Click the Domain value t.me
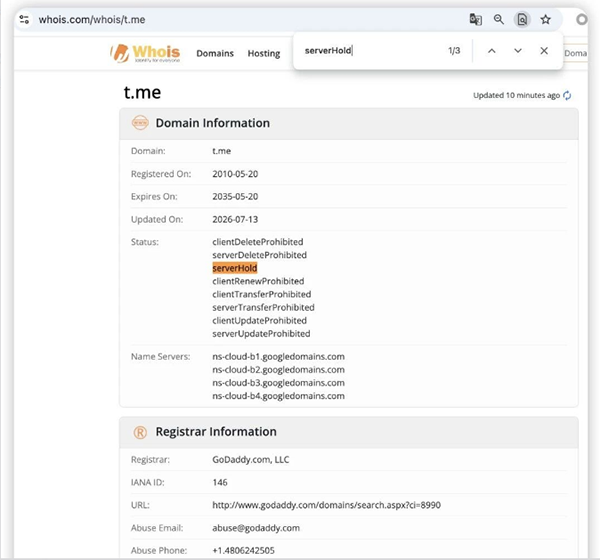The height and width of the screenshot is (560, 600). coord(222,151)
